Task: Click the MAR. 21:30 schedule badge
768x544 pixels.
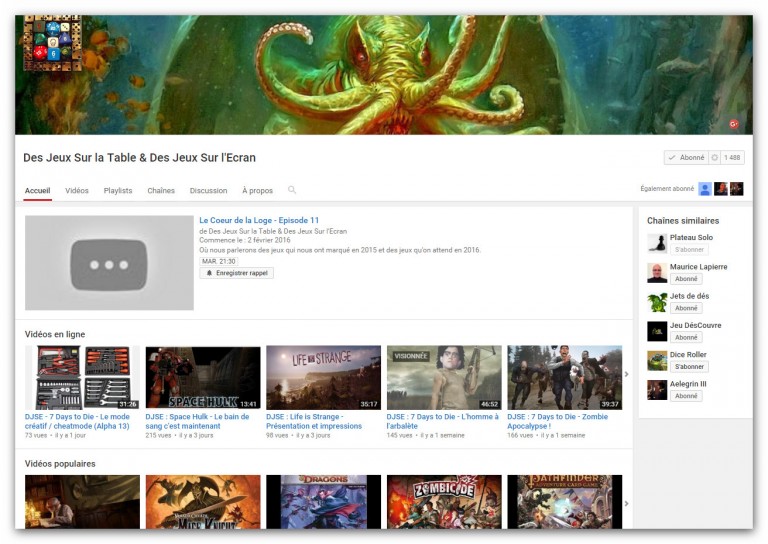Action: (218, 261)
